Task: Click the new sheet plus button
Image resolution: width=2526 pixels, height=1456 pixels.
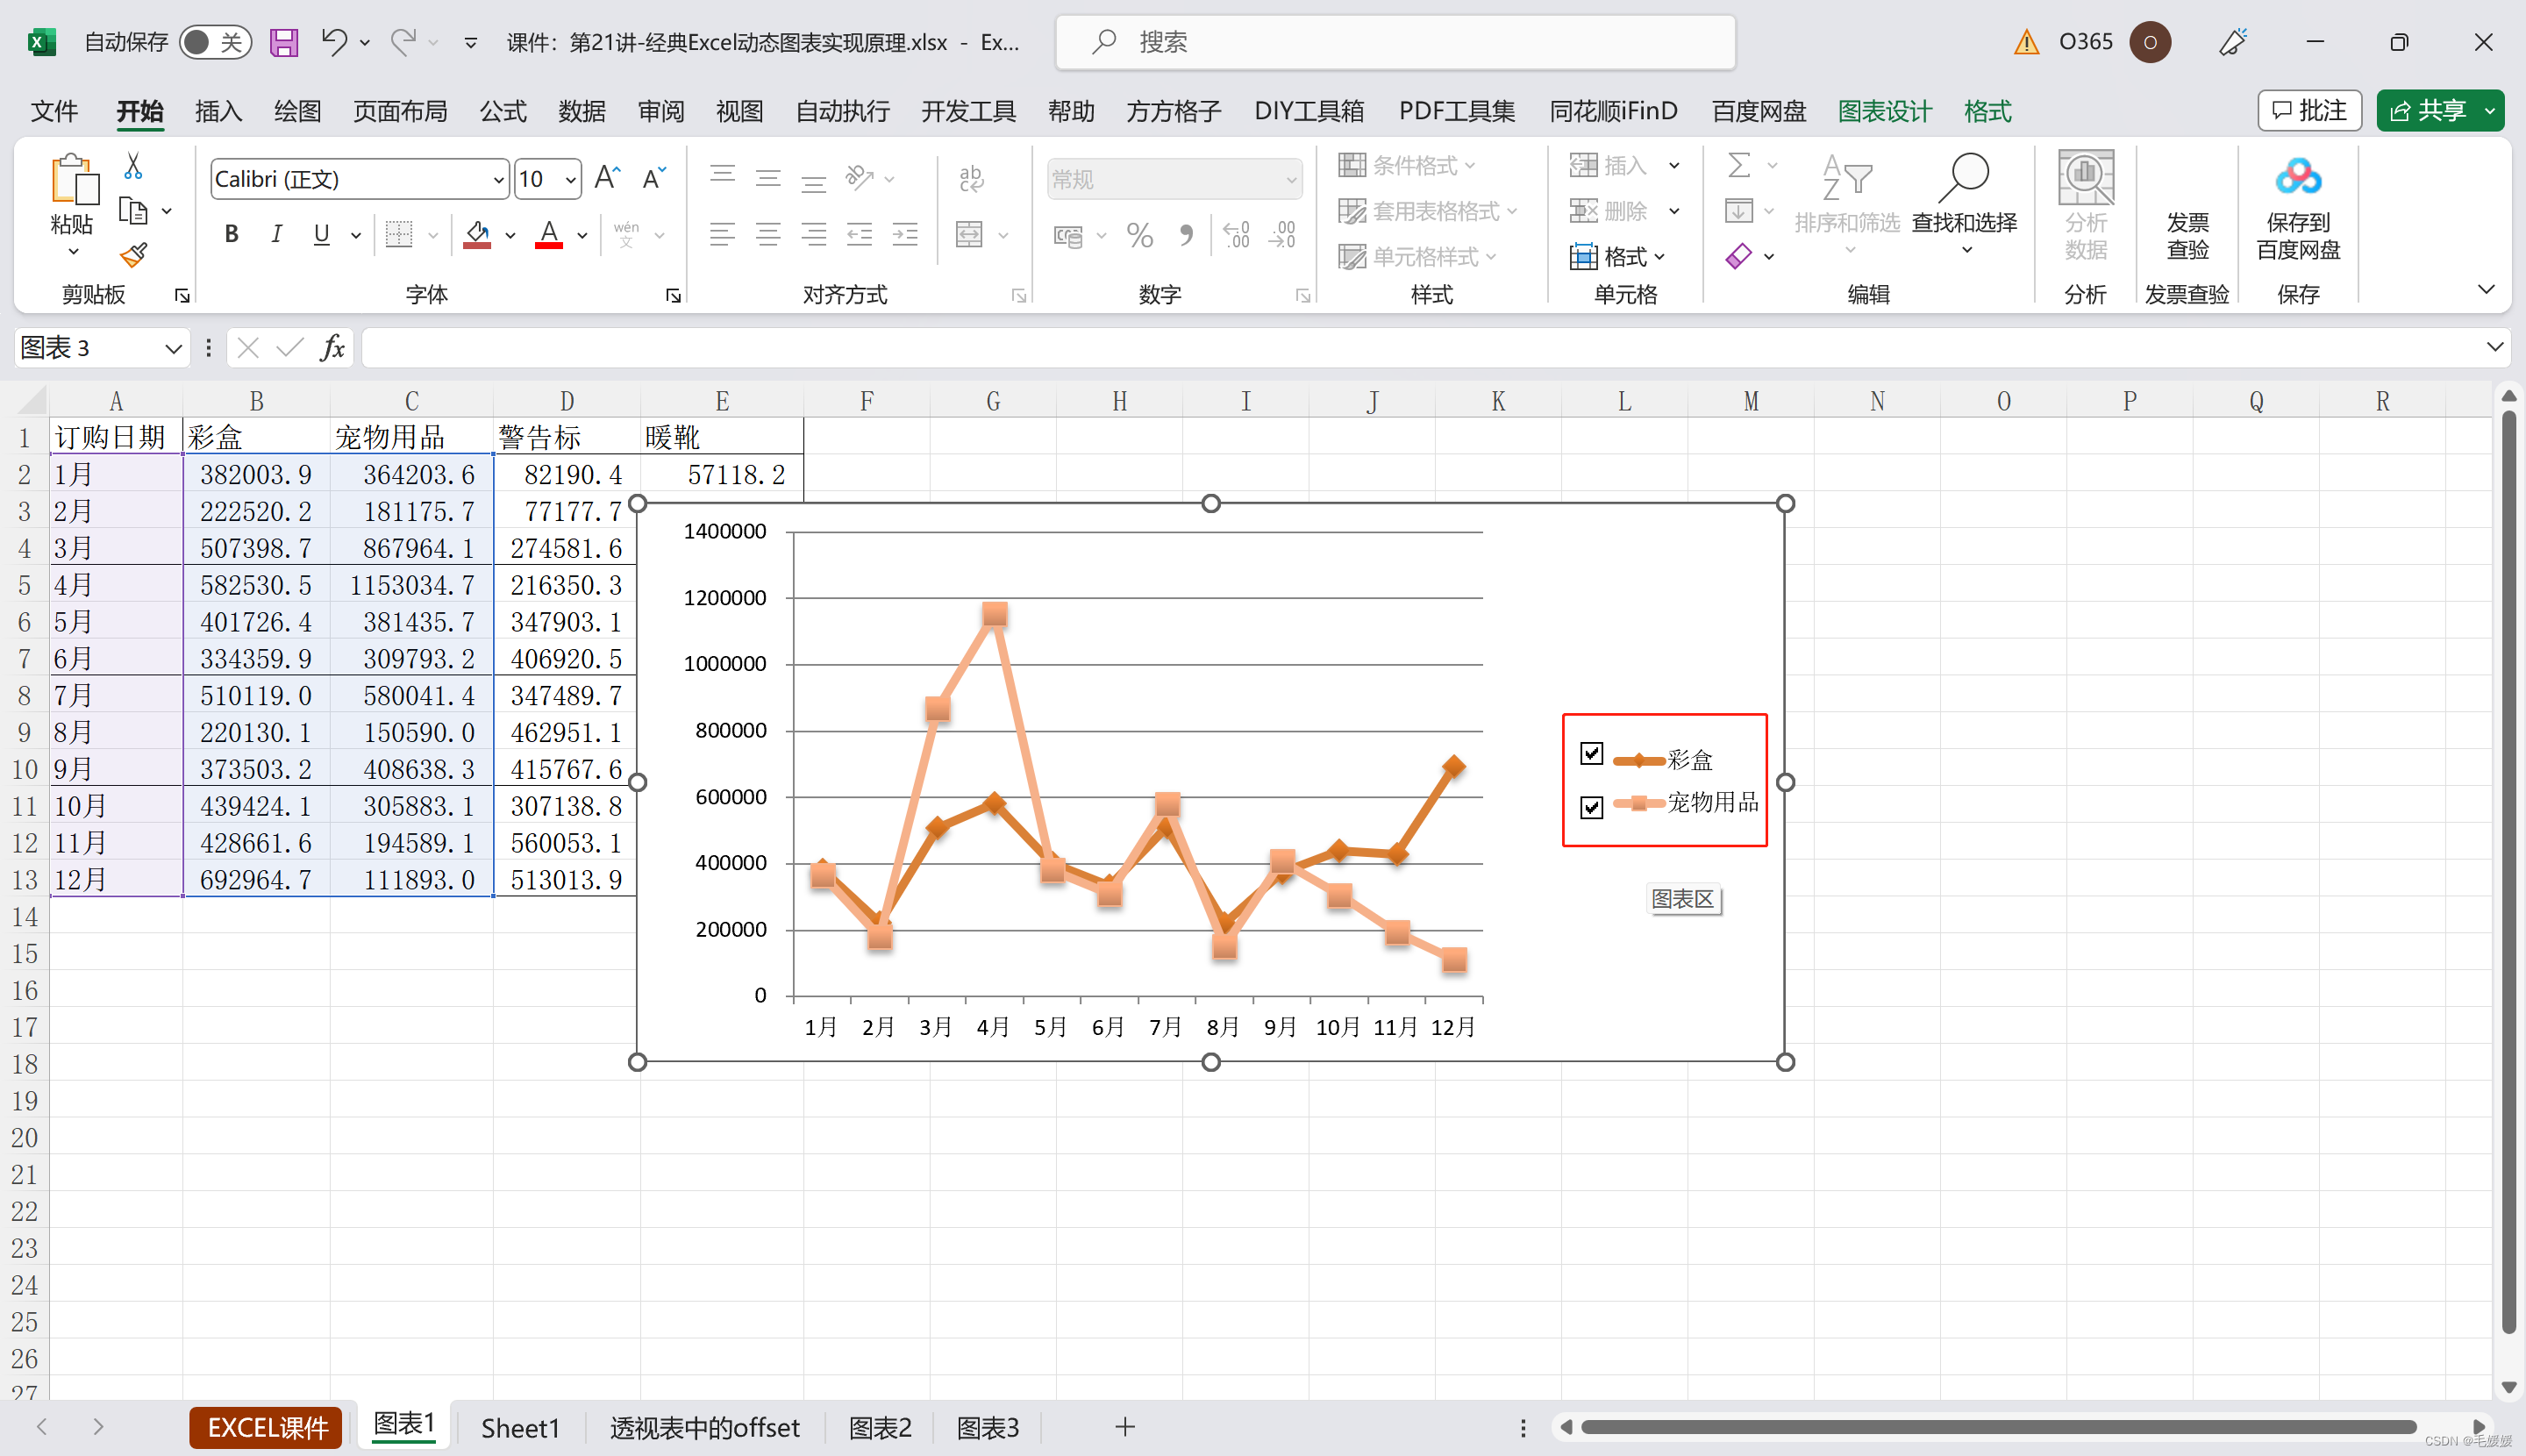Action: point(1124,1427)
